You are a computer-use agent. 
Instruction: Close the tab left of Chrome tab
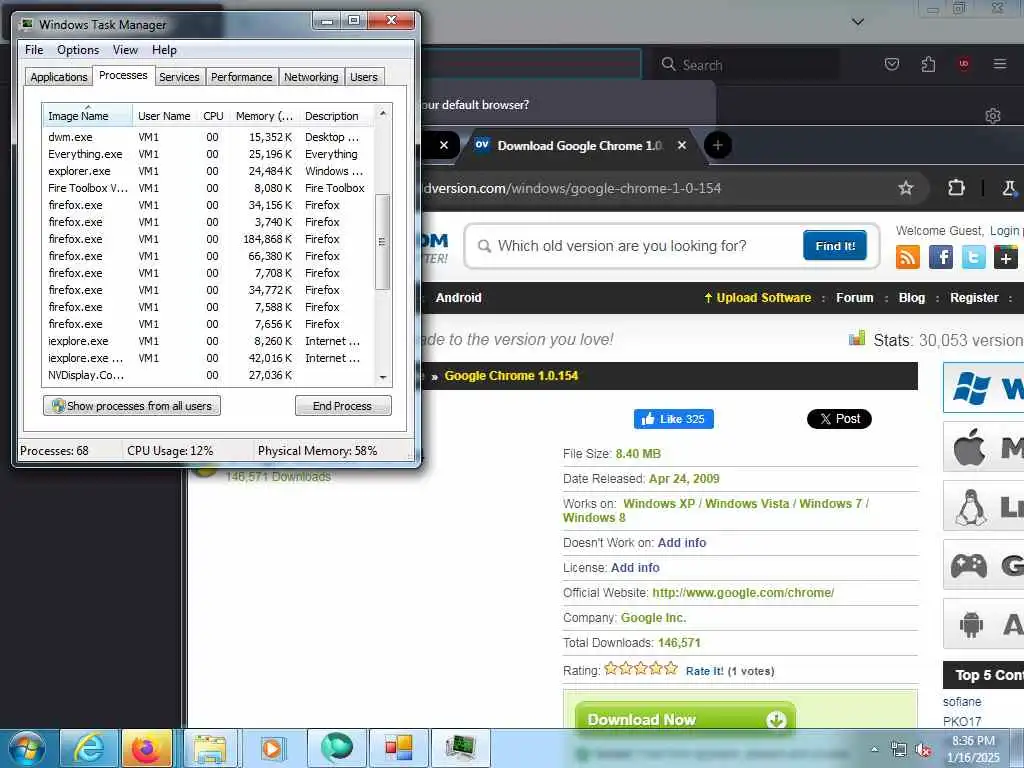443,145
